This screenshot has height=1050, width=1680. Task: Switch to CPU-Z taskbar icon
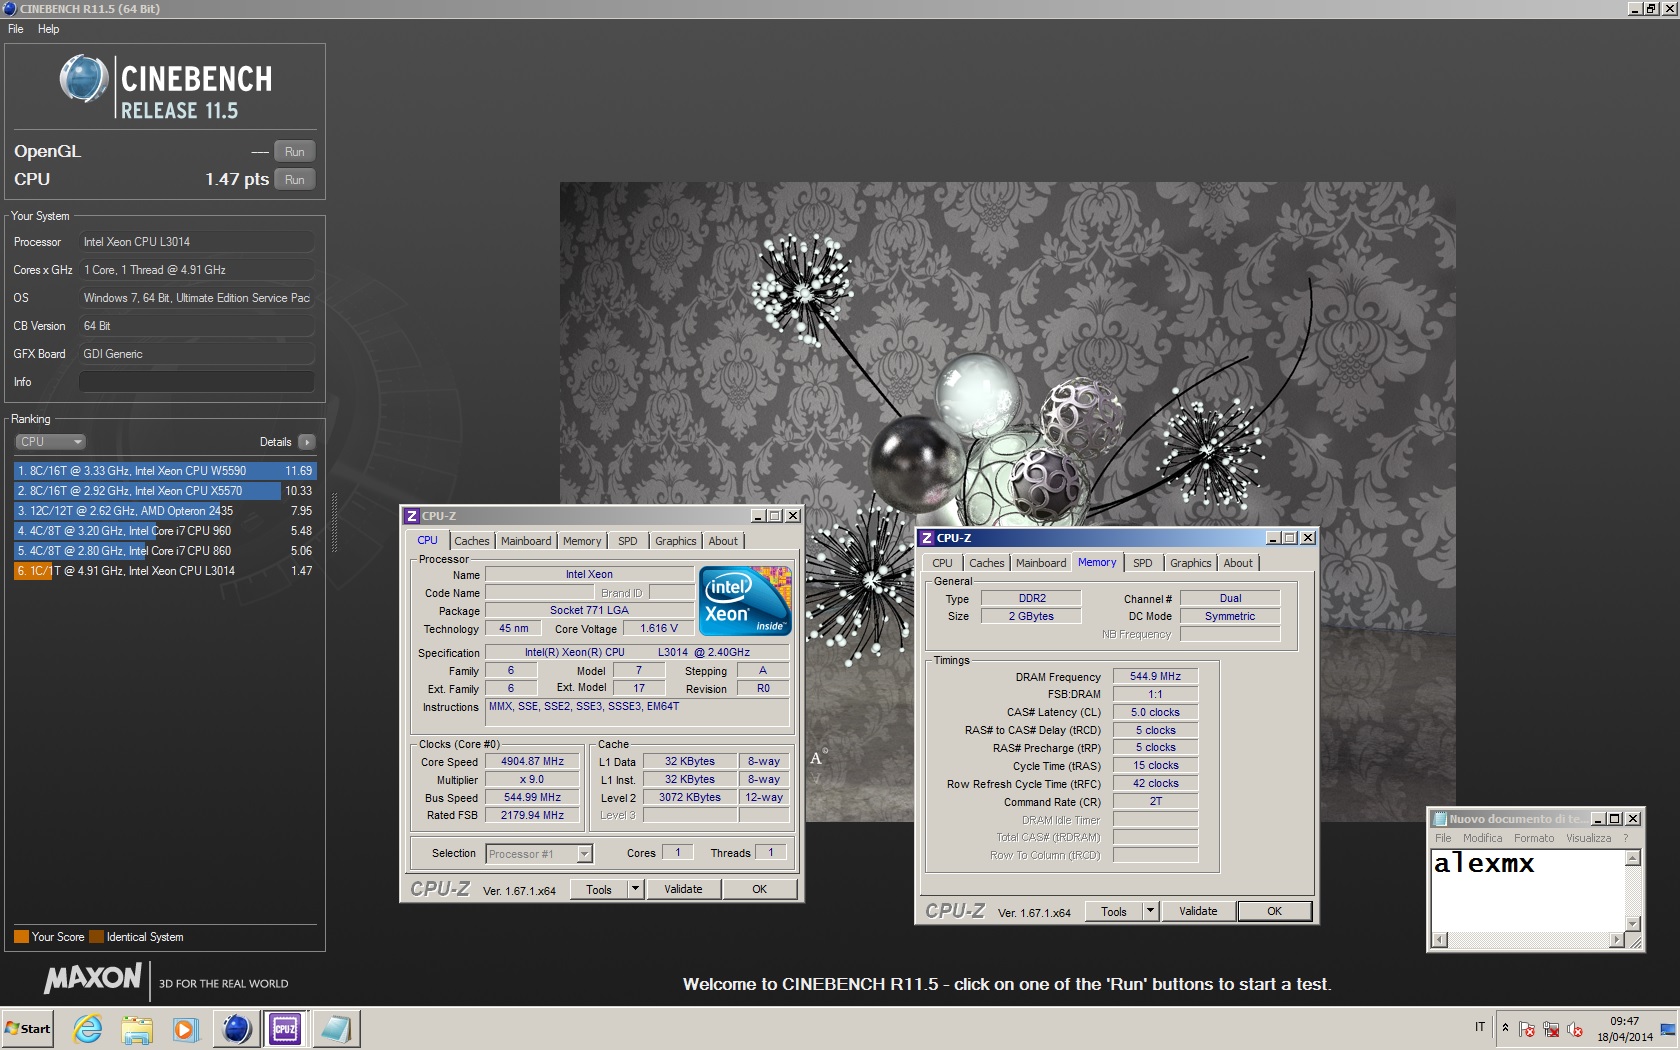(285, 1028)
